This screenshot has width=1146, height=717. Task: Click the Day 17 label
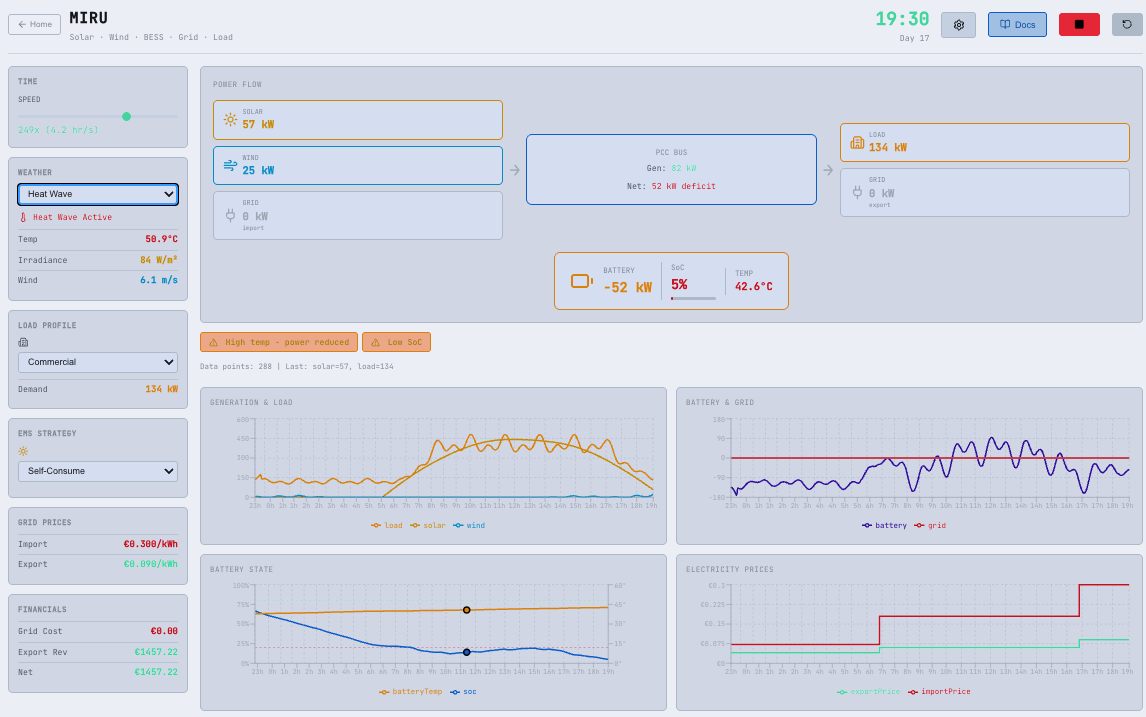pos(914,38)
